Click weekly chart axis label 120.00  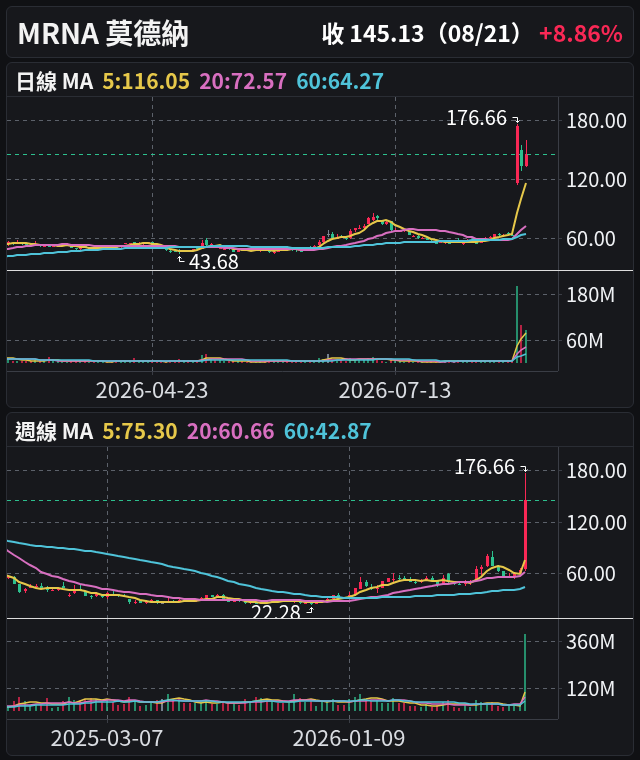[x=596, y=523]
